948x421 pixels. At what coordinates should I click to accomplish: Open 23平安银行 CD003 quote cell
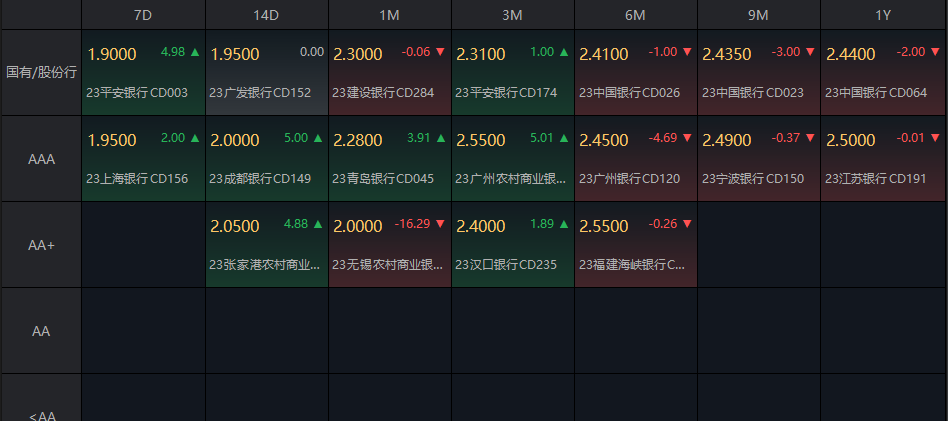[143, 73]
